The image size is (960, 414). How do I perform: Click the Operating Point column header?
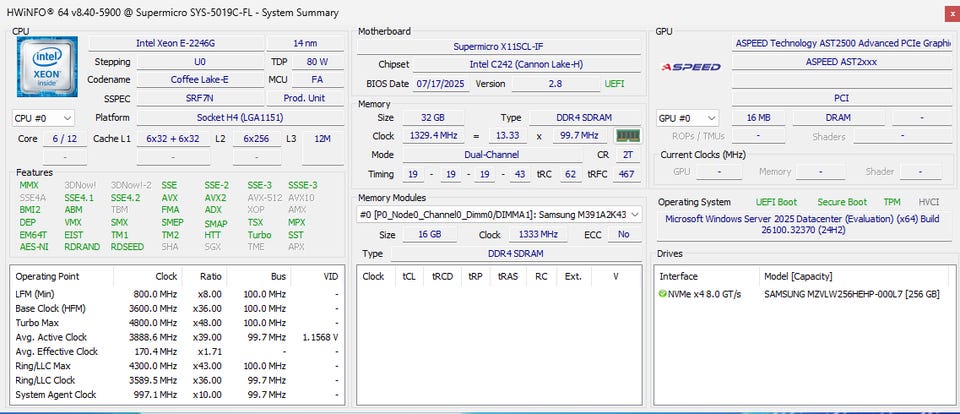[x=49, y=276]
